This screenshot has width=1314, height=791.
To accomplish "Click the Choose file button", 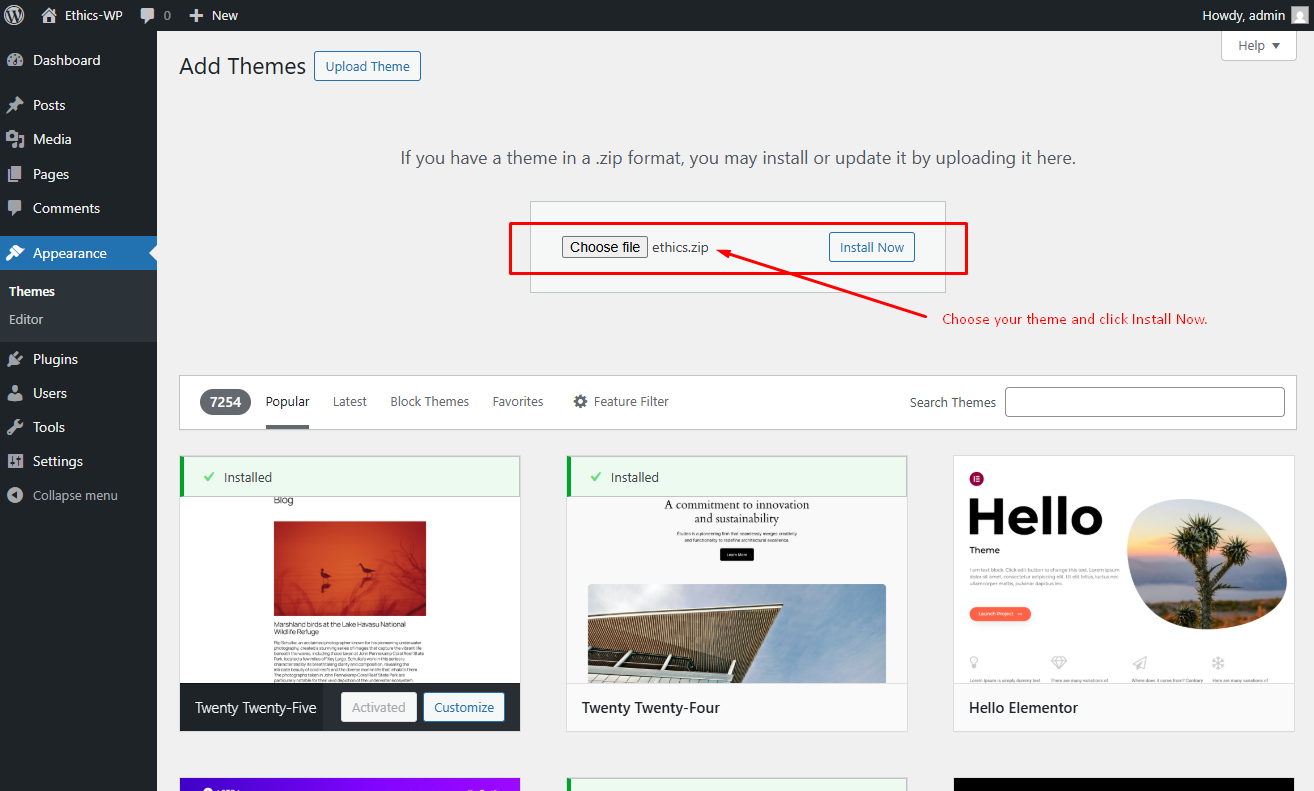I will (x=605, y=247).
